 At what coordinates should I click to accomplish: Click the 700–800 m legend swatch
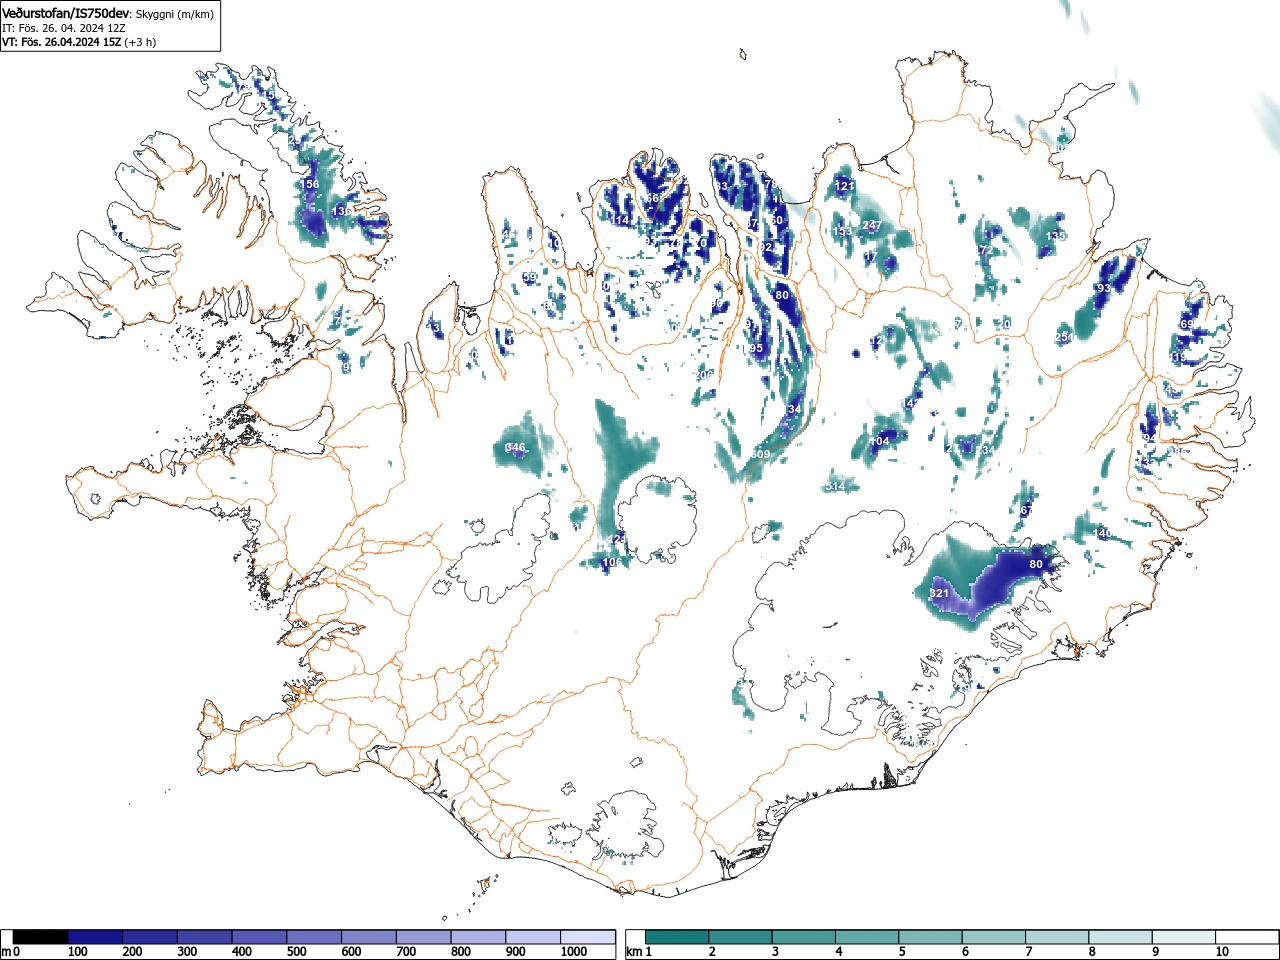coord(424,937)
